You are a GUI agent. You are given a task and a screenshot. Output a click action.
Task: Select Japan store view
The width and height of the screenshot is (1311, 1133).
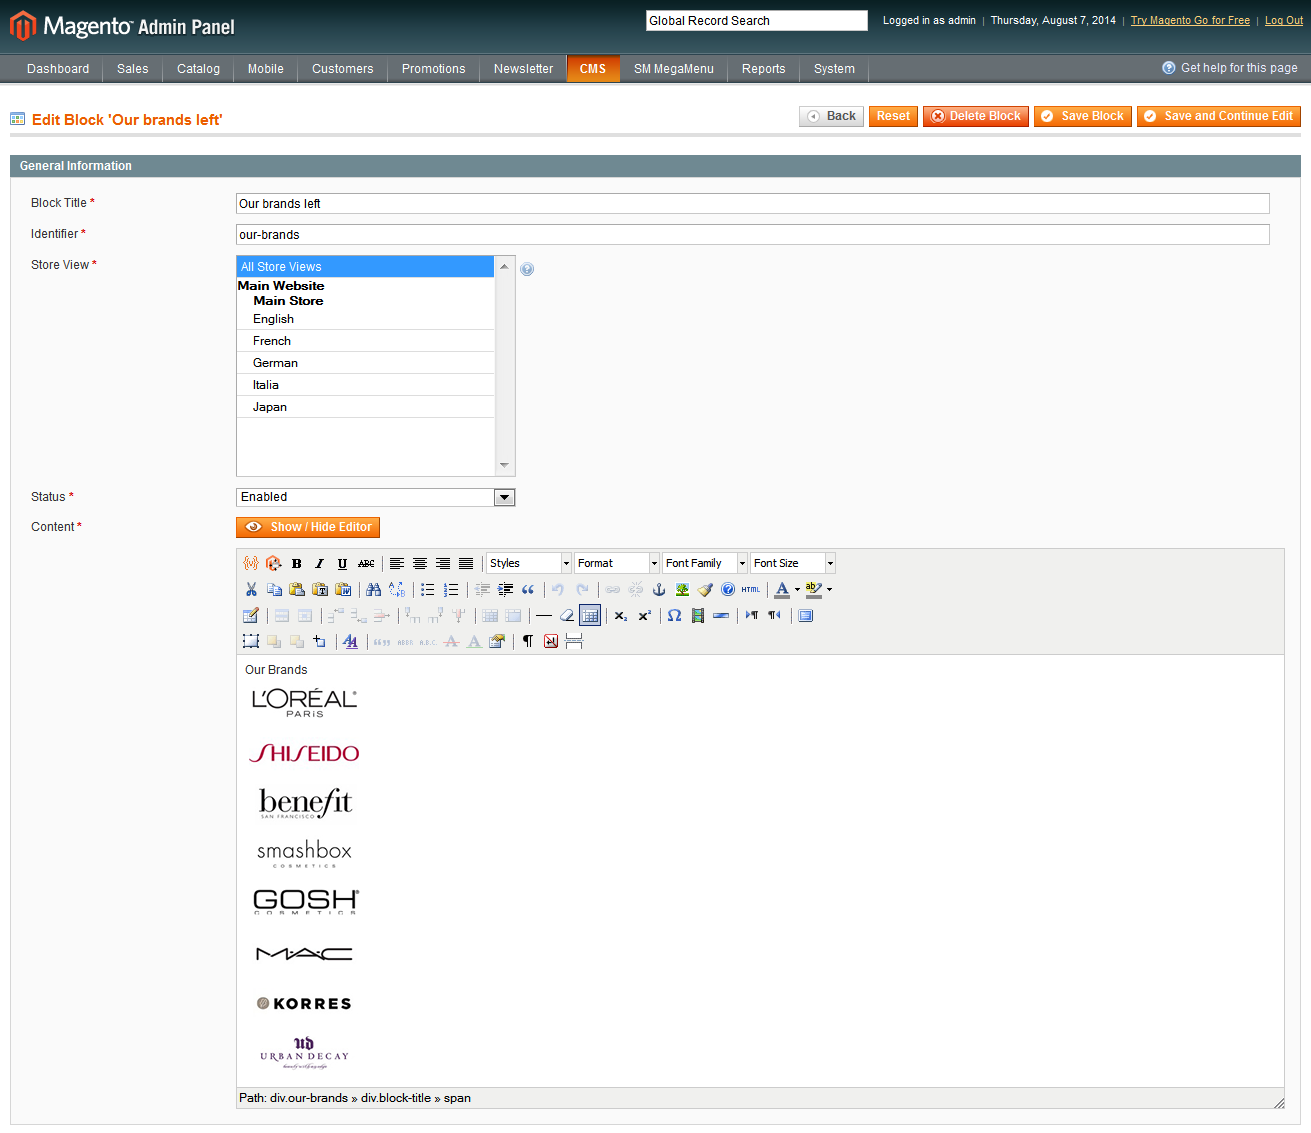(365, 407)
